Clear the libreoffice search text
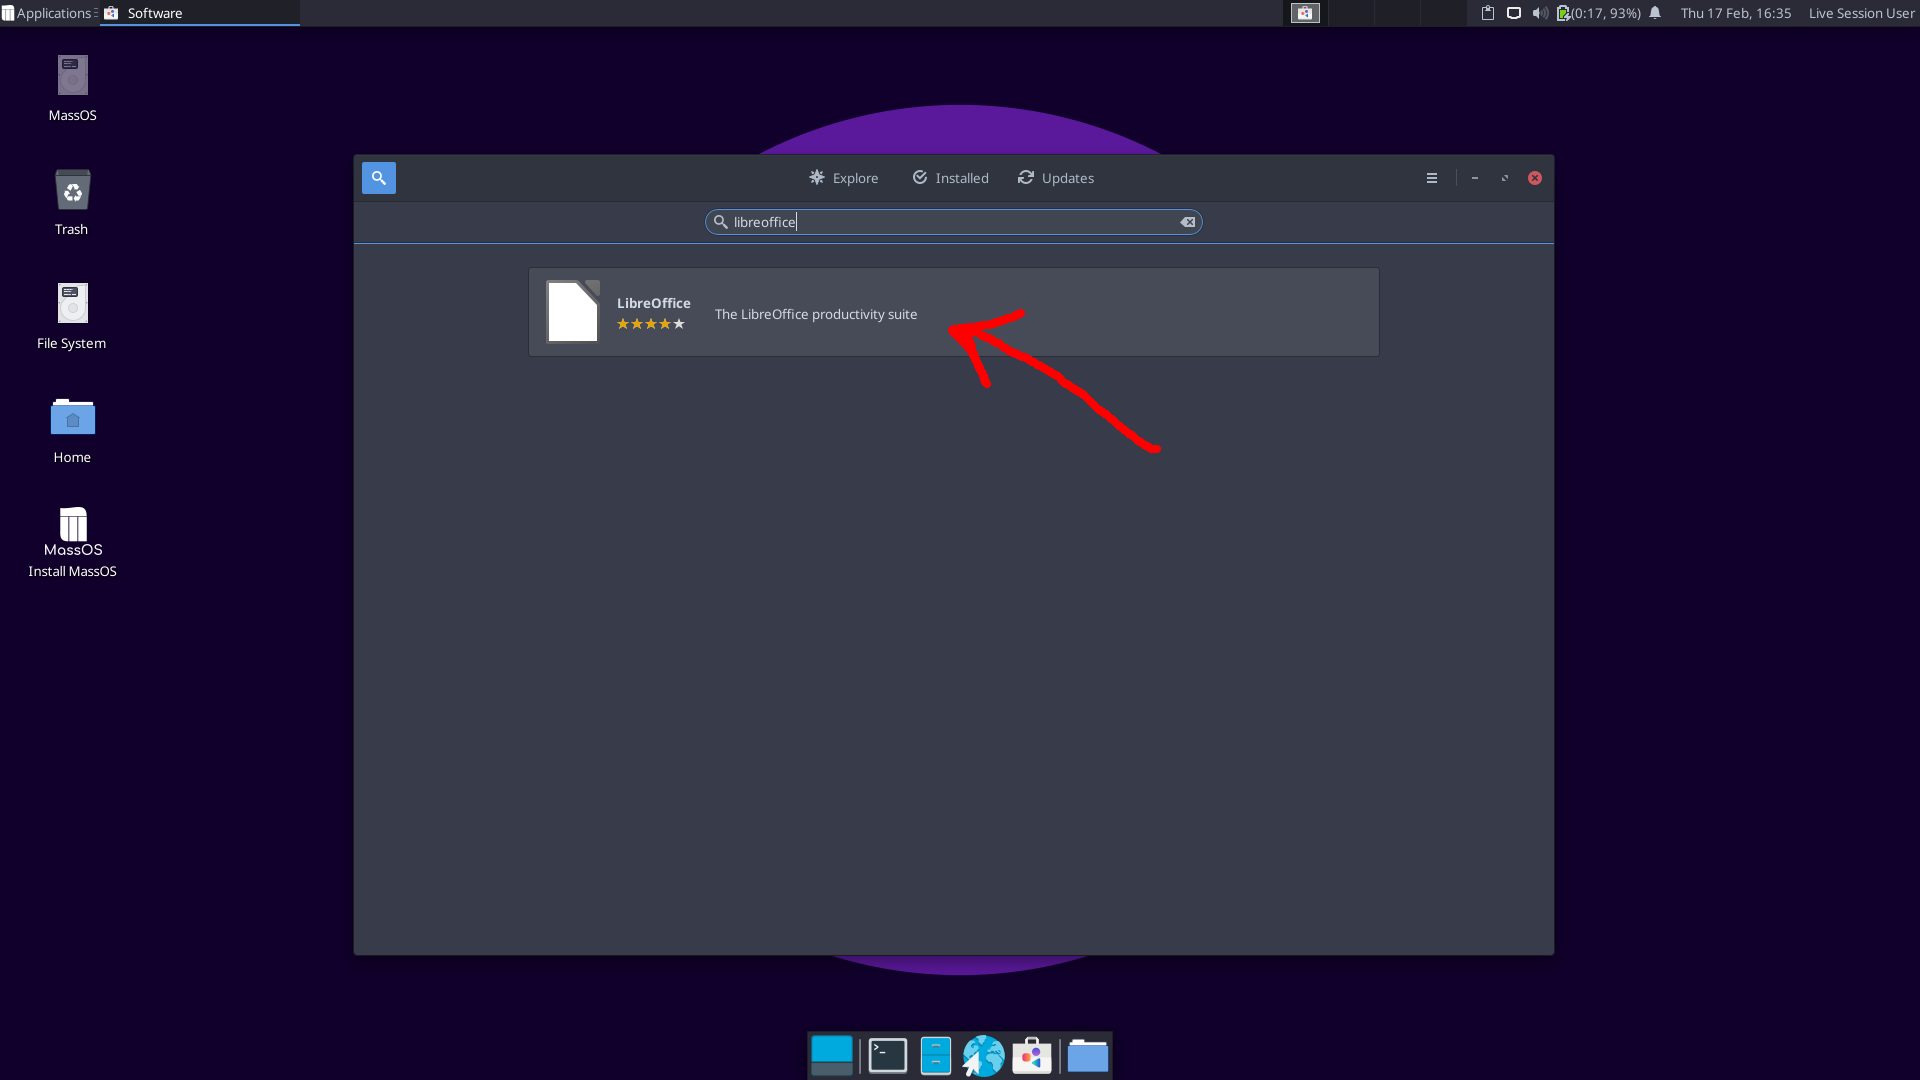 (x=1188, y=222)
